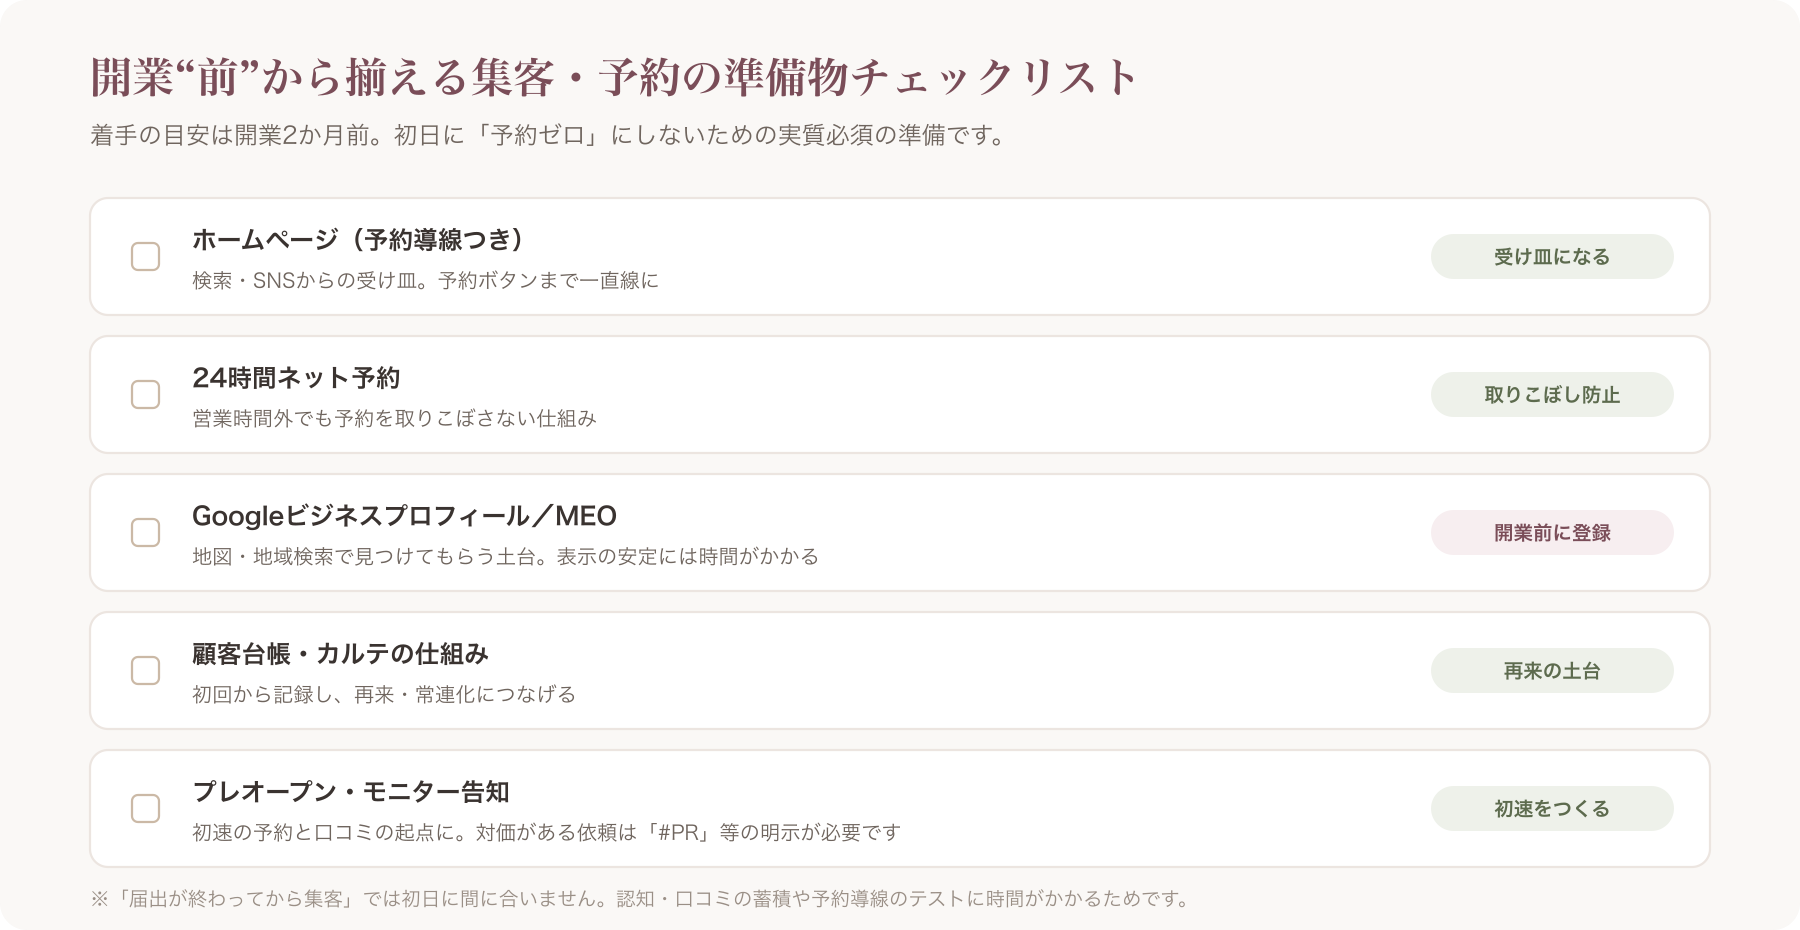
Task: Click the プレオープン・モニター告知 heading
Action: pyautogui.click(x=351, y=792)
